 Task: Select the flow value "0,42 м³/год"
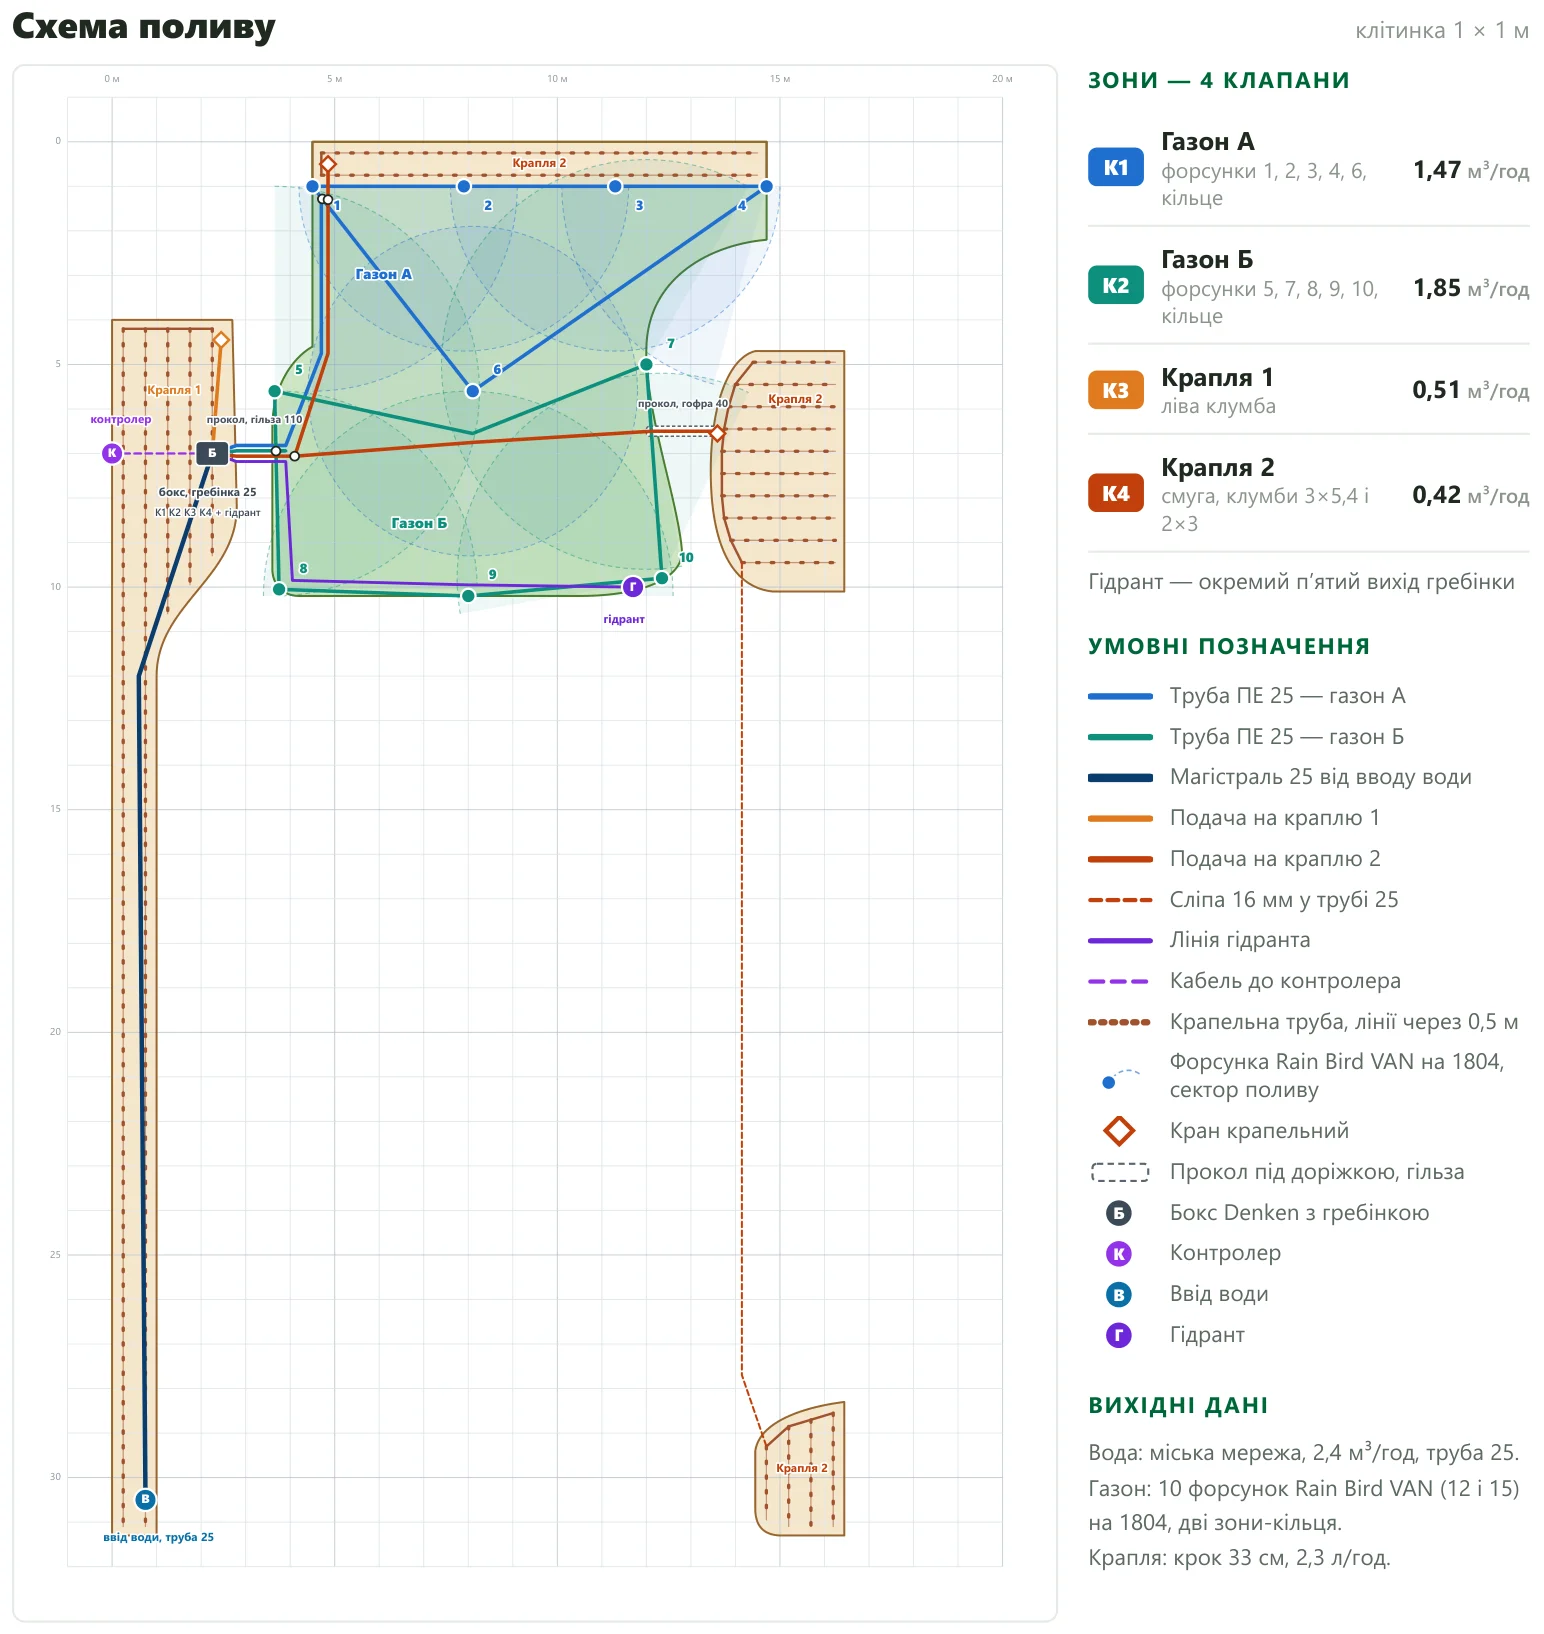tap(1471, 495)
